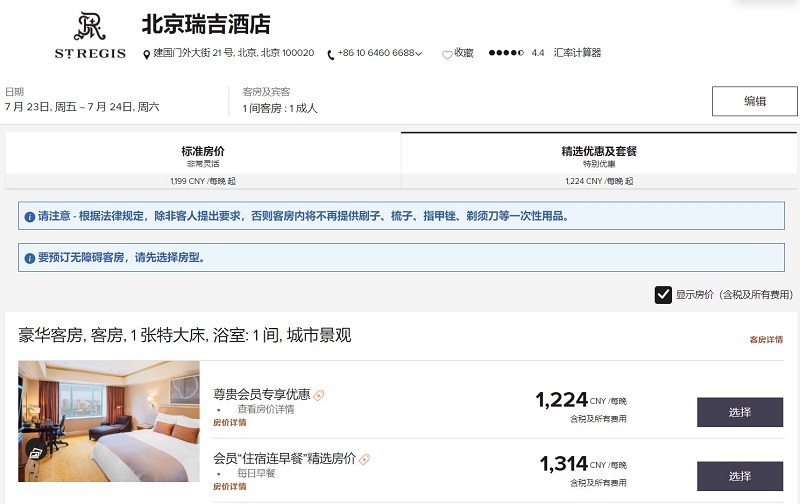800x504 pixels.
Task: Click the heart icon to favorite hotel
Action: point(447,55)
